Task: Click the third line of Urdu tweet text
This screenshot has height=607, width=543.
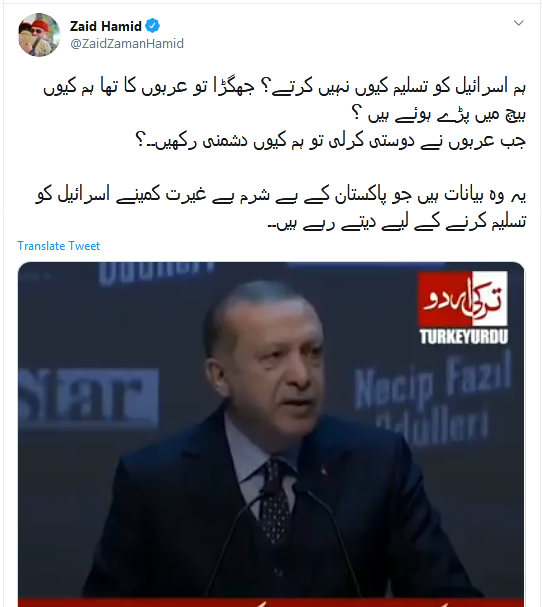Action: [x=330, y=141]
